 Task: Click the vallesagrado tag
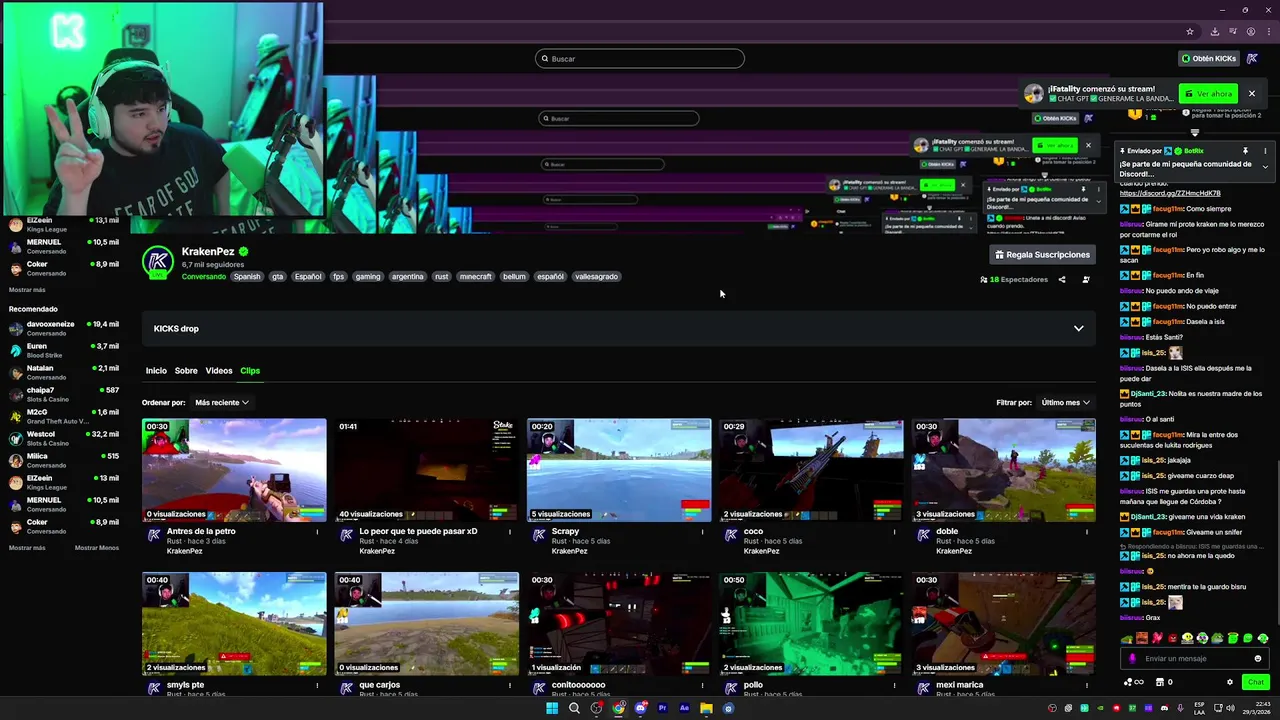[596, 277]
